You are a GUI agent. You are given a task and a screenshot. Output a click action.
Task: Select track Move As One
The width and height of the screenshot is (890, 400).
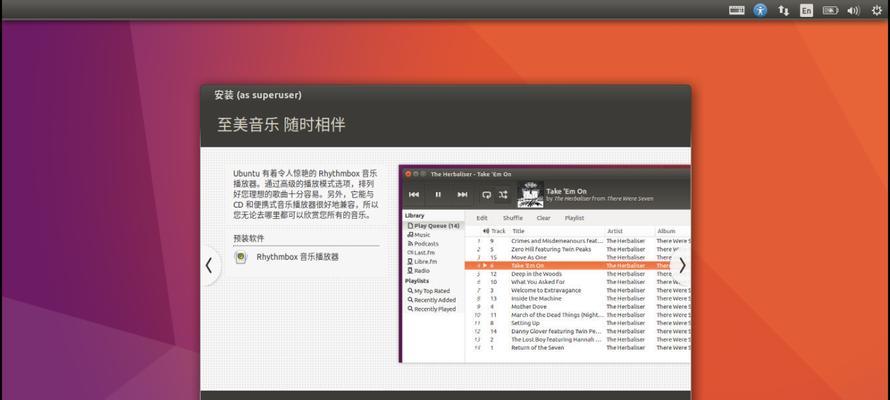(x=577, y=257)
